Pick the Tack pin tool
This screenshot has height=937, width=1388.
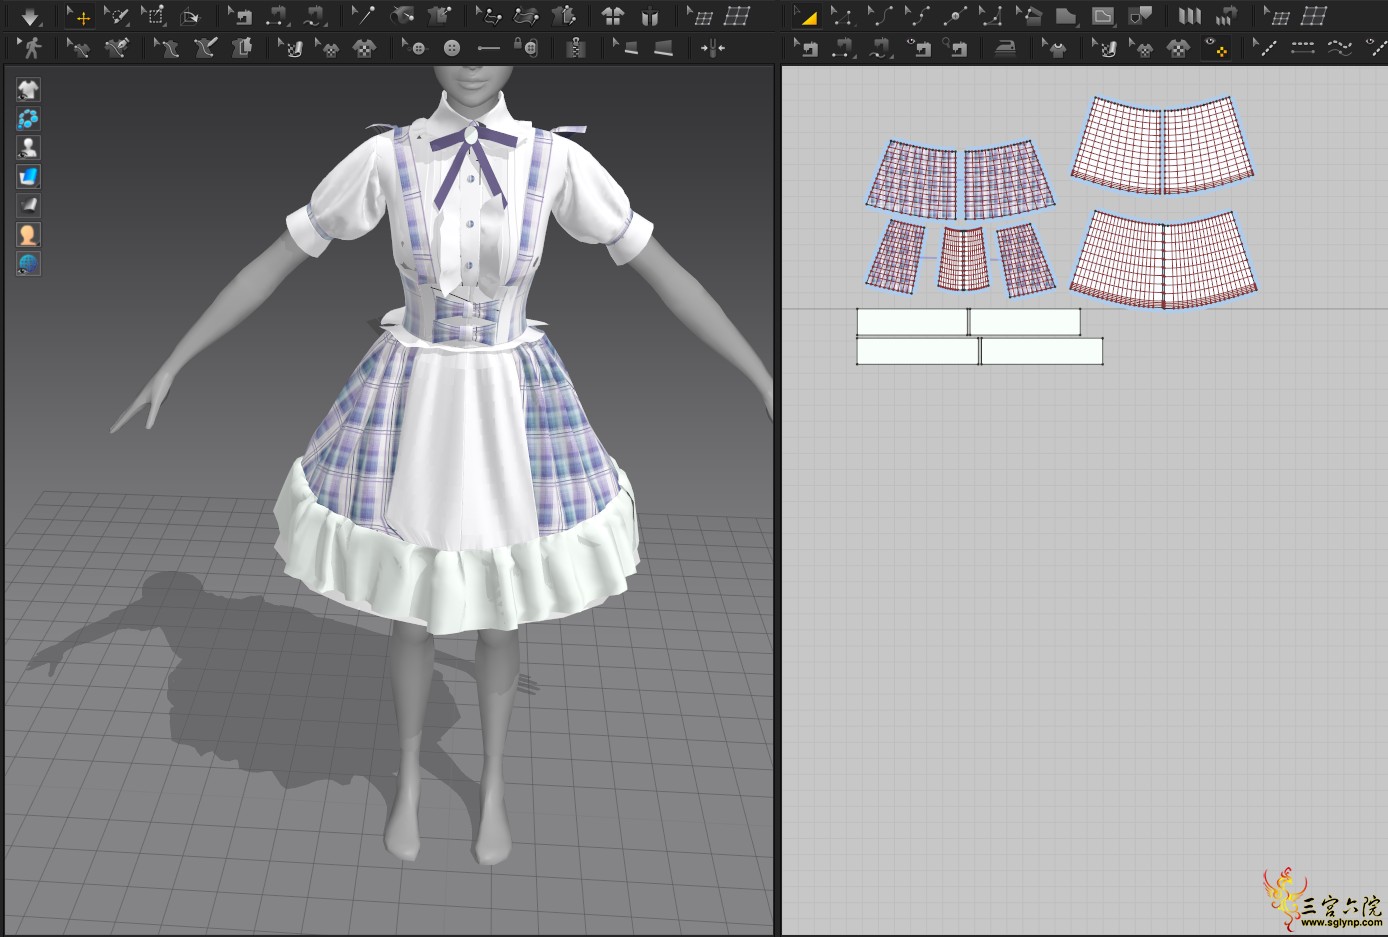pos(364,17)
